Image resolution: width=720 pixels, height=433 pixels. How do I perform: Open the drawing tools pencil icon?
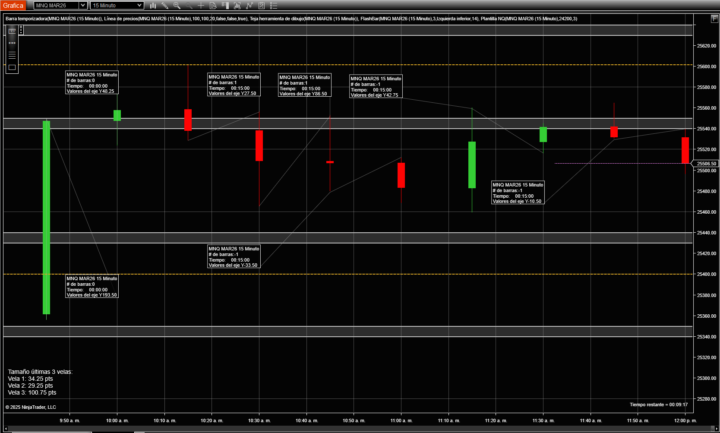(x=165, y=6)
